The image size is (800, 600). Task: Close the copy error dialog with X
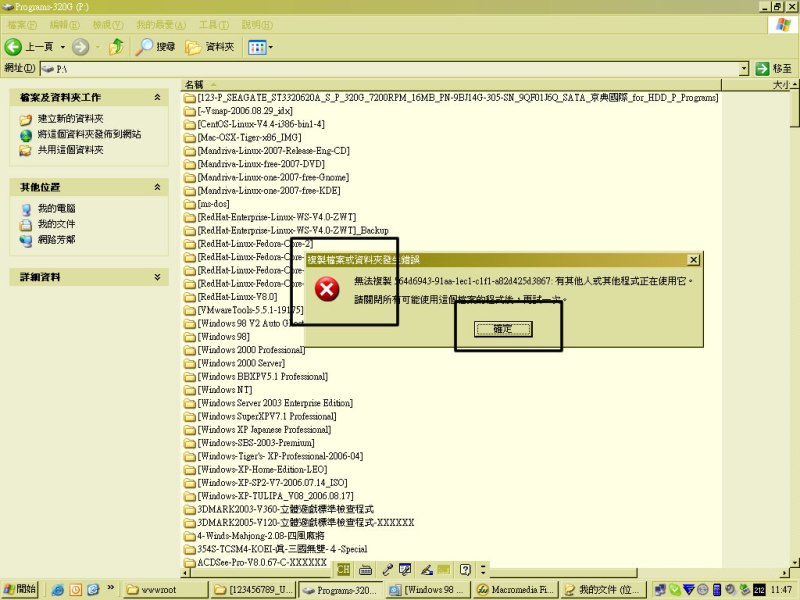pyautogui.click(x=693, y=260)
